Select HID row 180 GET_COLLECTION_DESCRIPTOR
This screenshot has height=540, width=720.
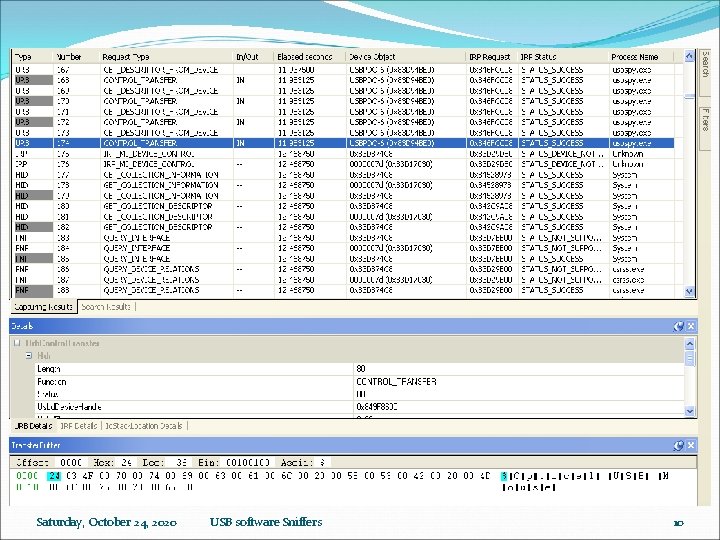click(343, 206)
